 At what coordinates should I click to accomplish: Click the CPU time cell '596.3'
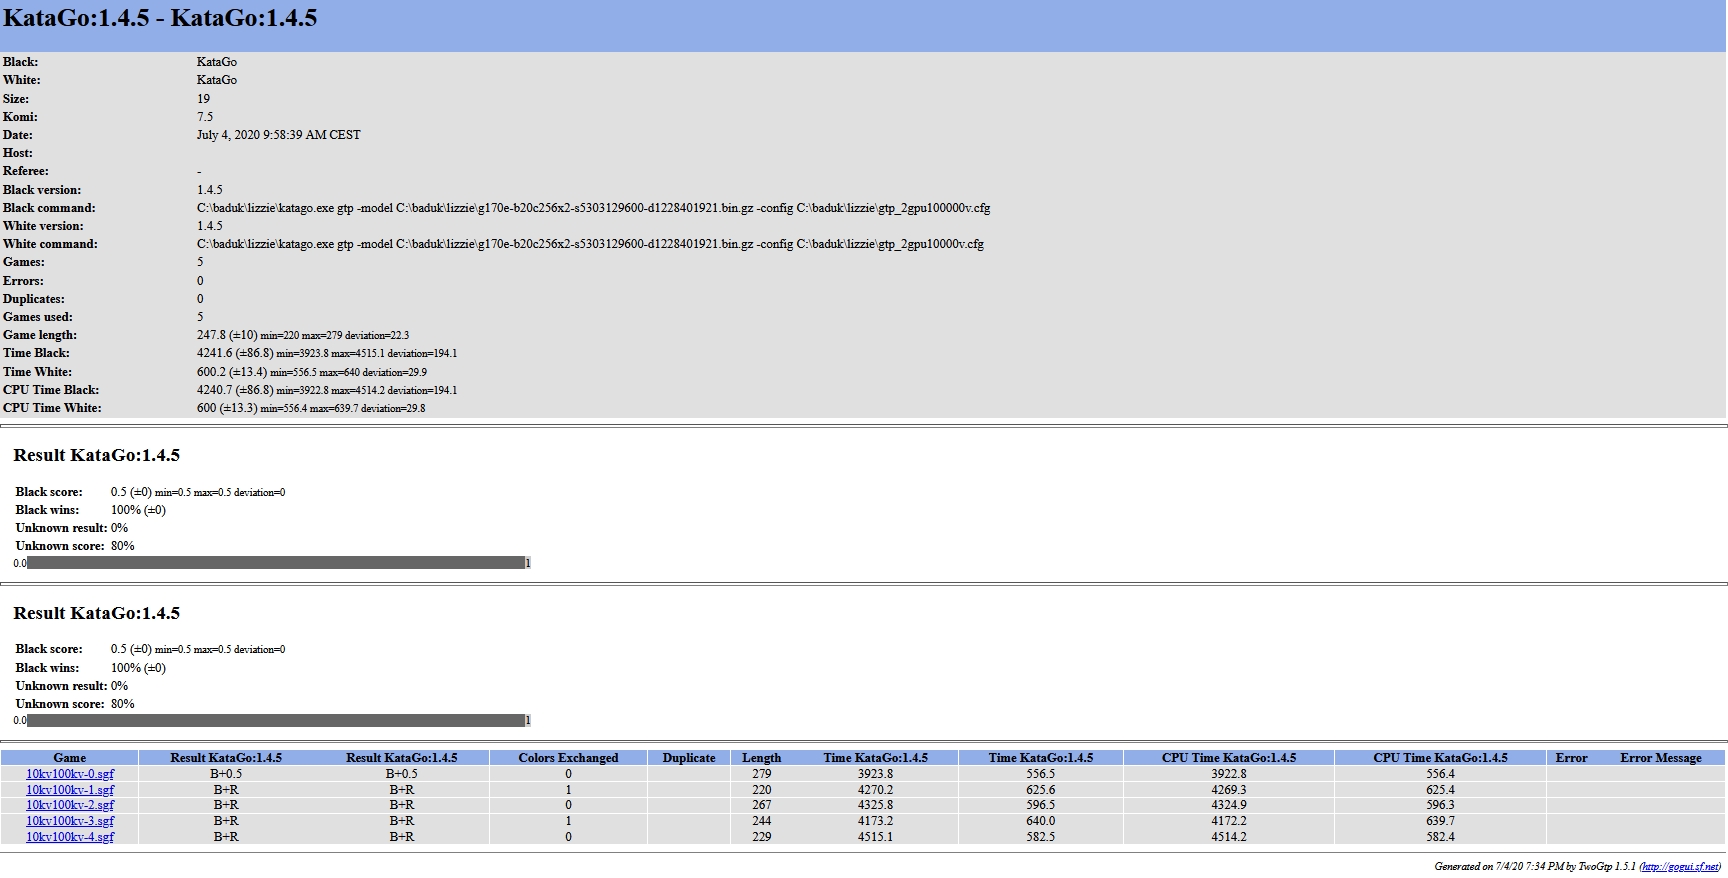1441,805
